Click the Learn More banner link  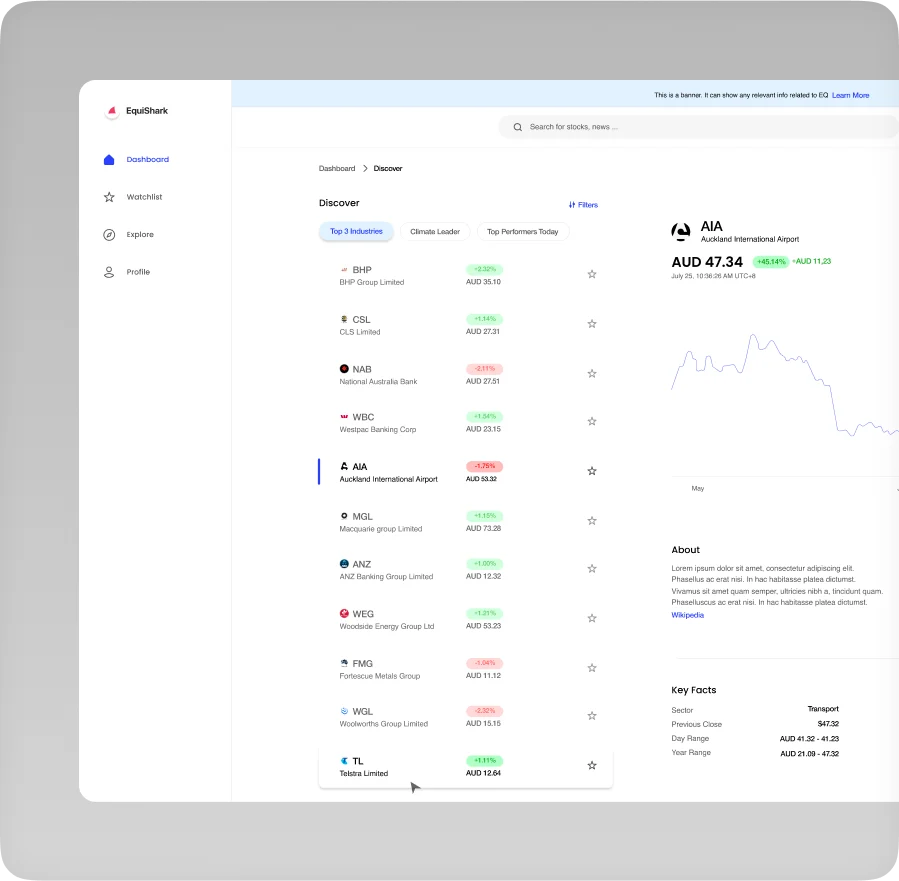[x=850, y=95]
